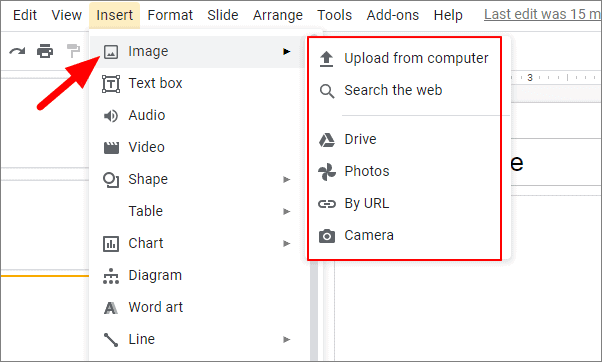Viewport: 602px width, 362px height.
Task: Select the paint format roller icon
Action: click(73, 51)
